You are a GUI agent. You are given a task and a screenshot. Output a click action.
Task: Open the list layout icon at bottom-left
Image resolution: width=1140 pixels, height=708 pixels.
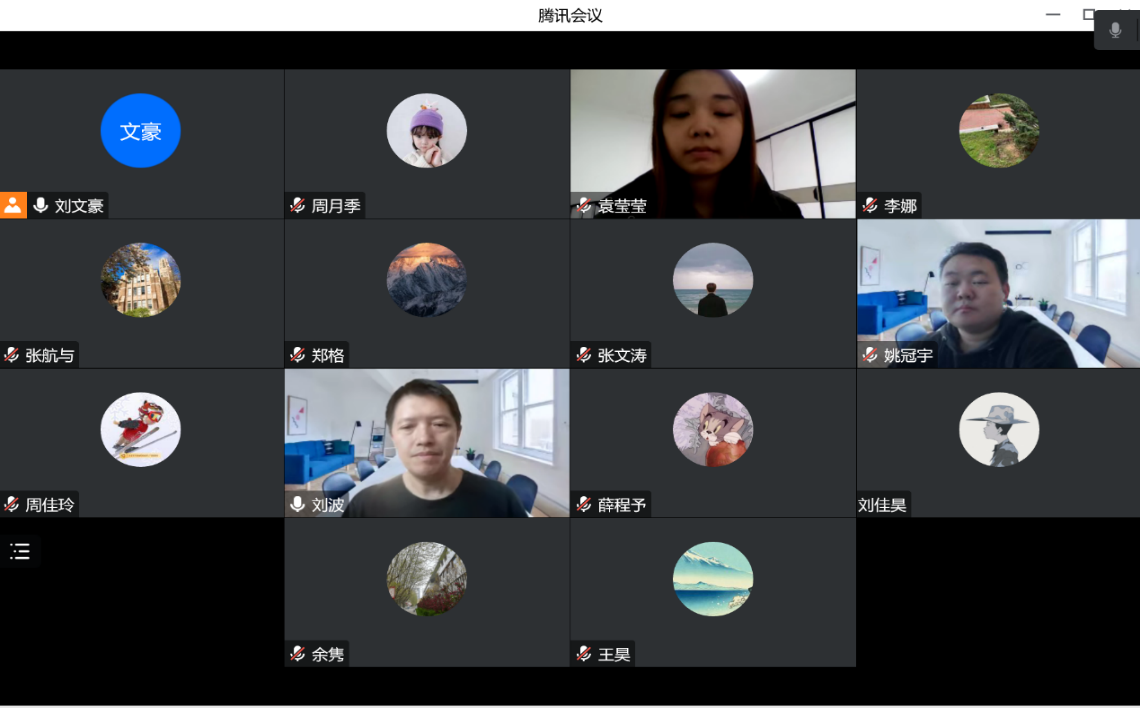[20, 551]
